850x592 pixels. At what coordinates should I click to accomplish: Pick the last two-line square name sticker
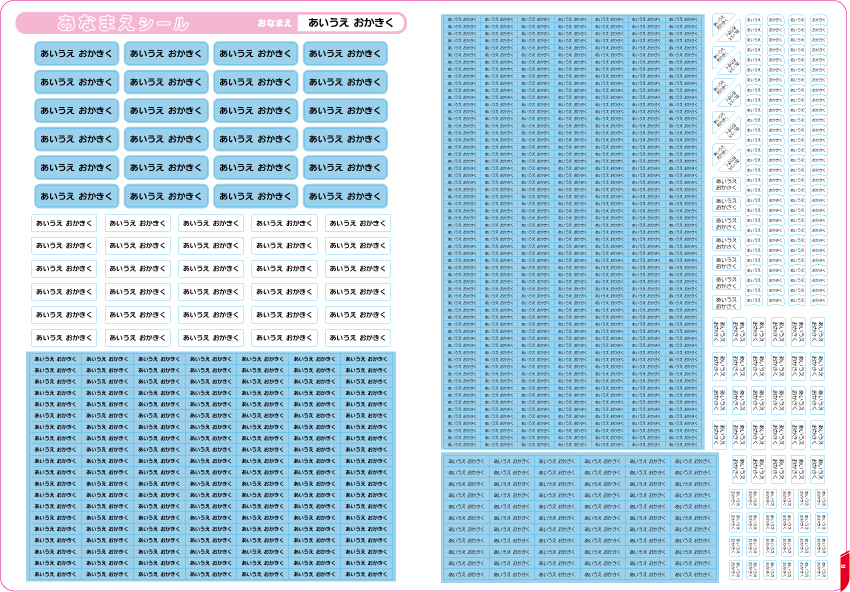[x=726, y=301]
